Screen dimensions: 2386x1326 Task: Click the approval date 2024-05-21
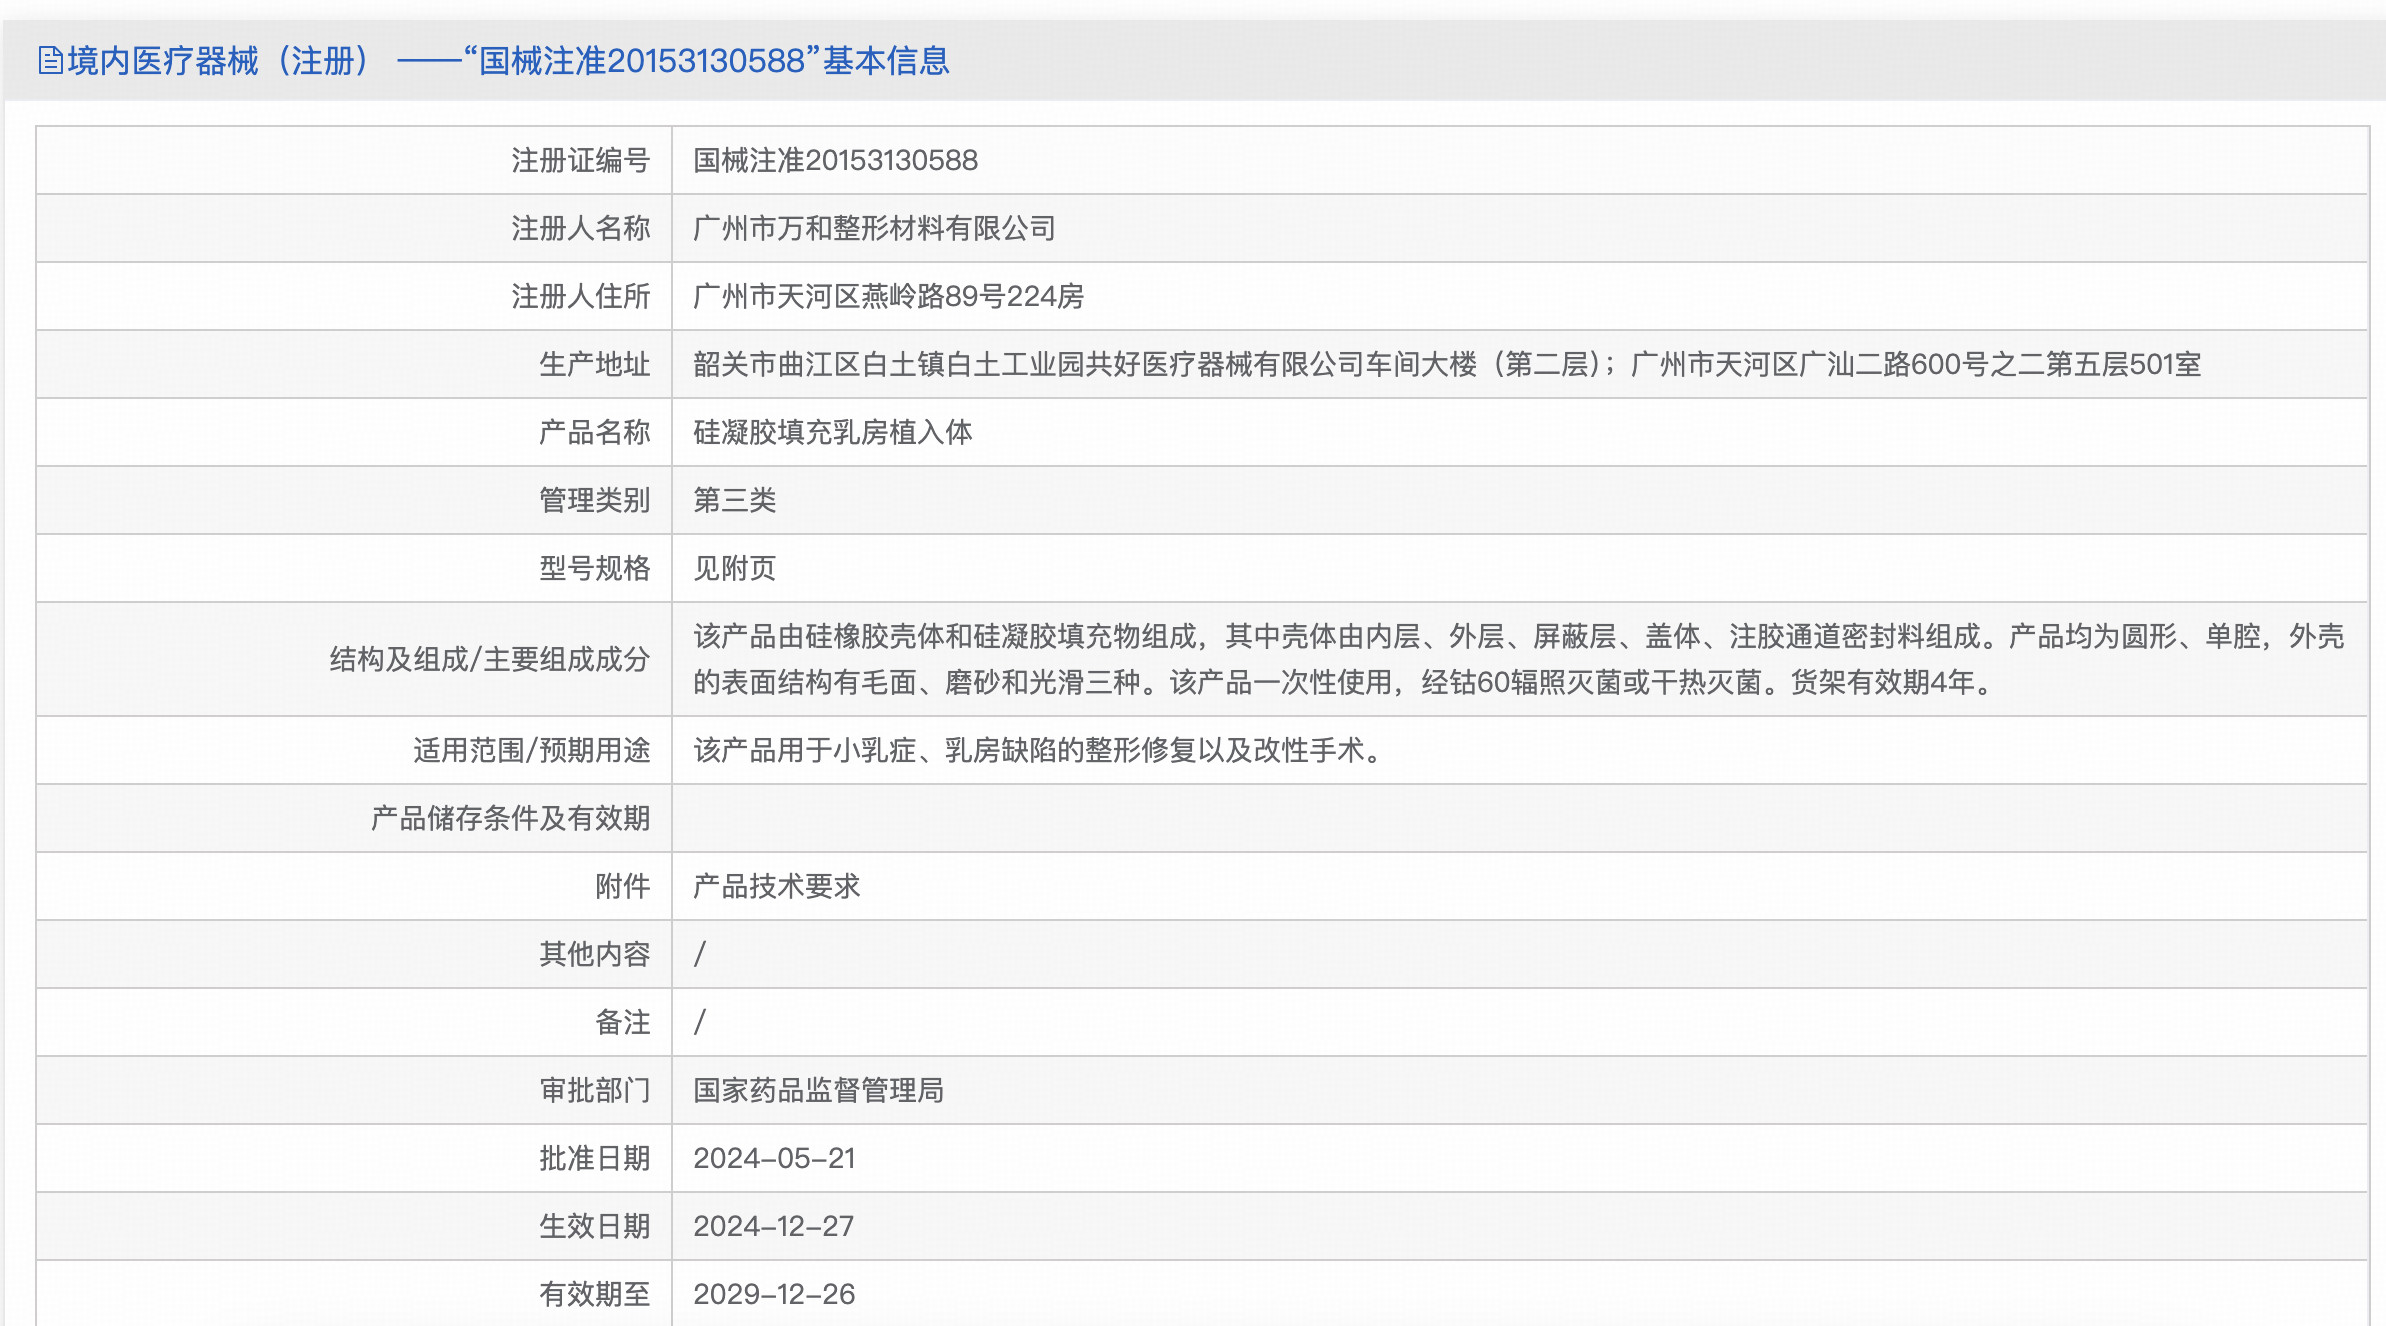[x=775, y=1158]
